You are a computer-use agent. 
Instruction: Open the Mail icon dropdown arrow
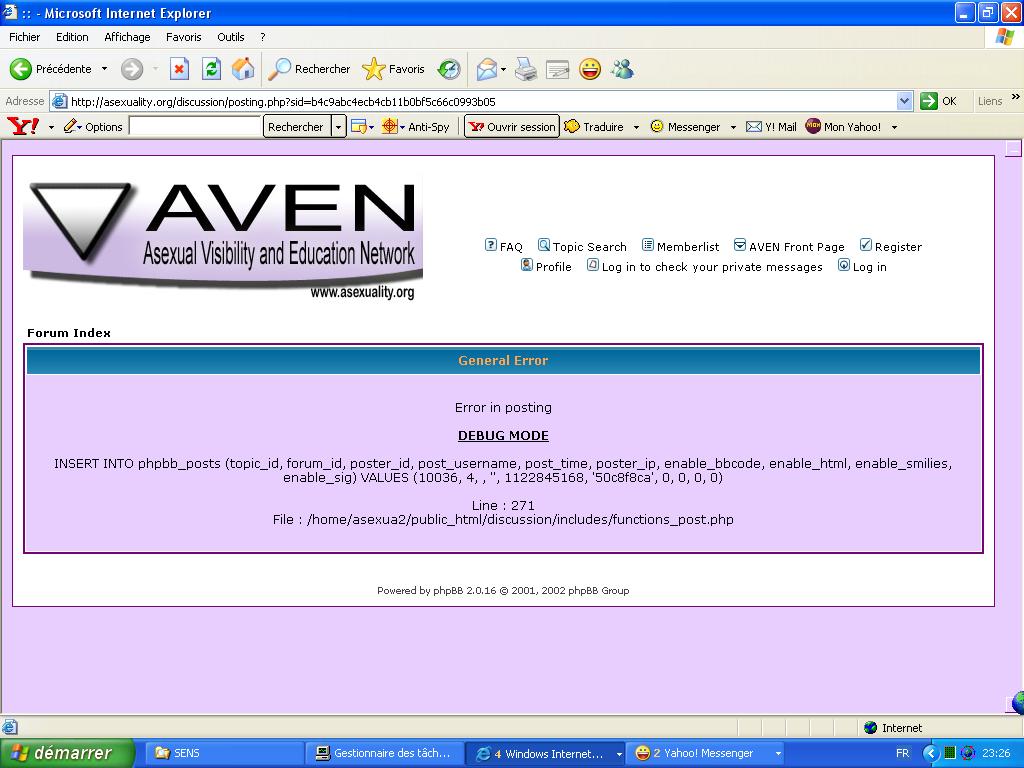pos(504,69)
